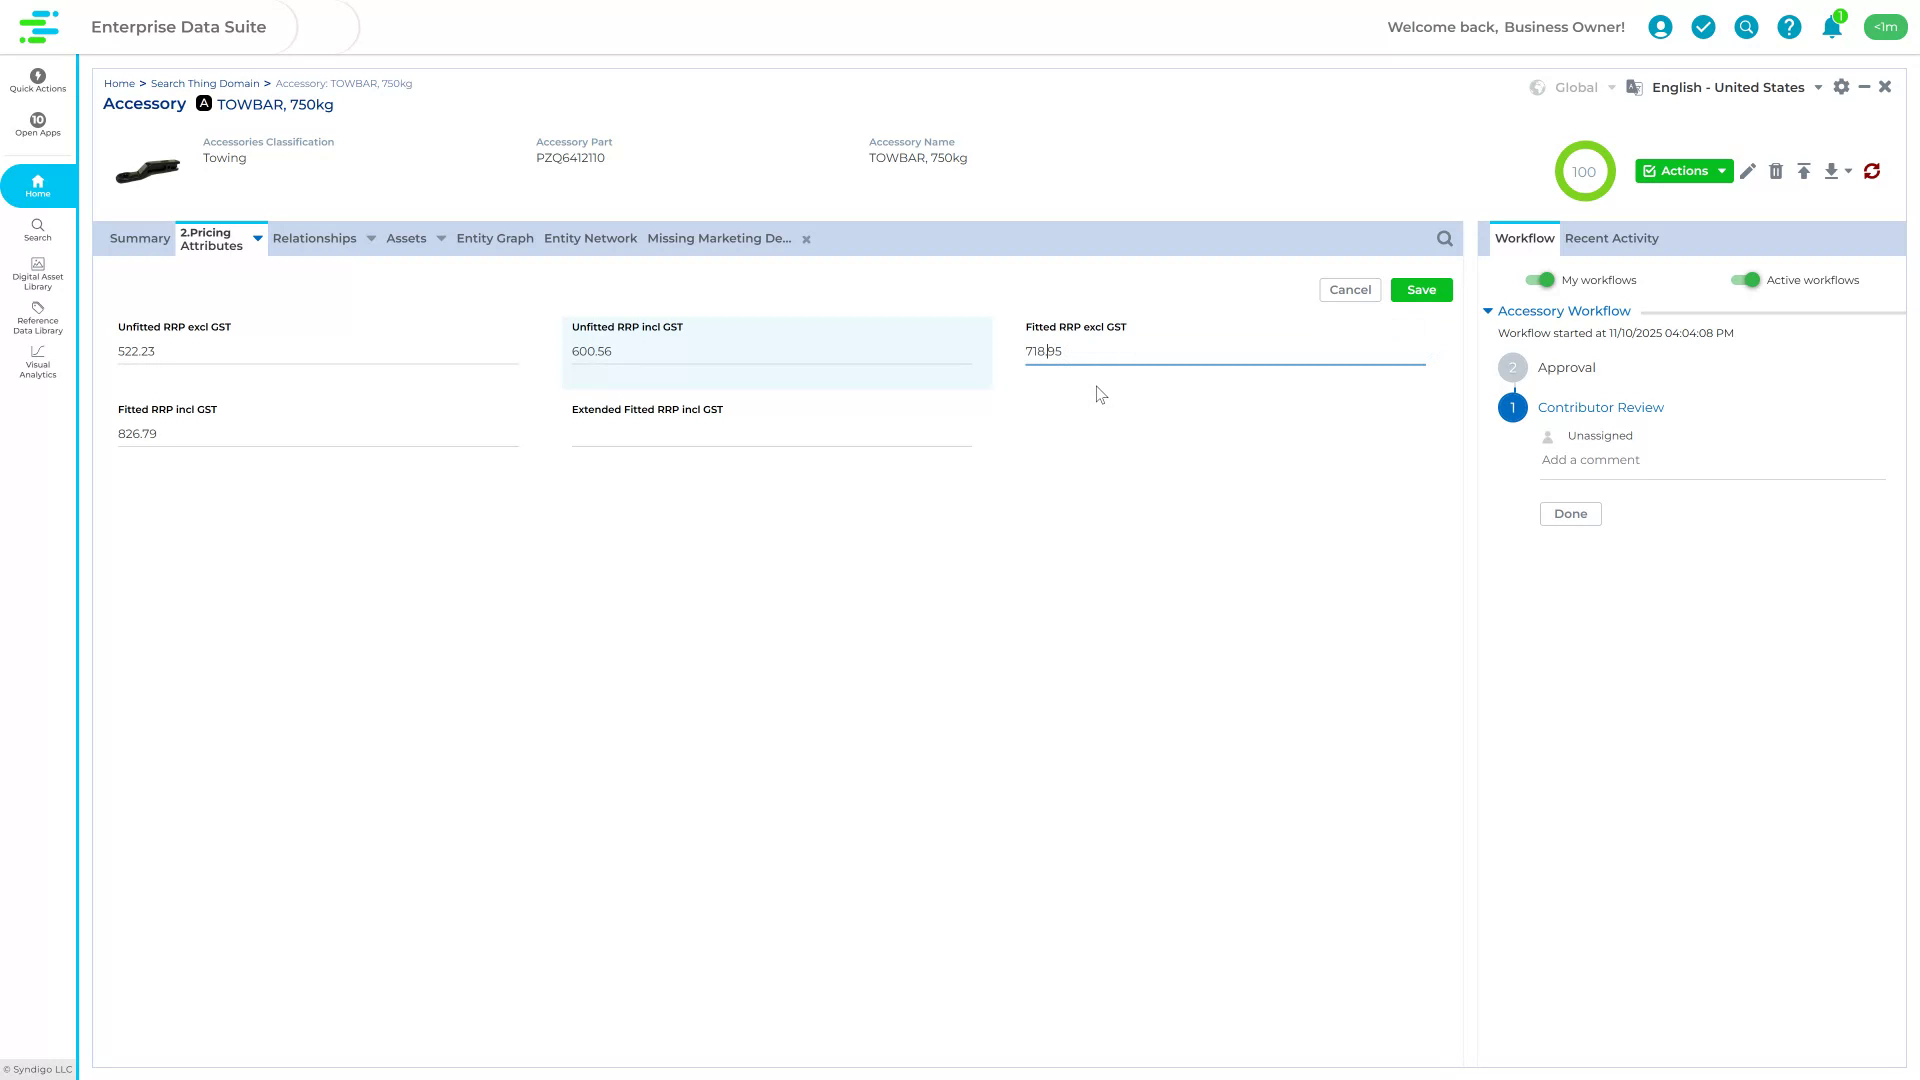1920x1080 pixels.
Task: Switch to the Summary tab
Action: 139,238
